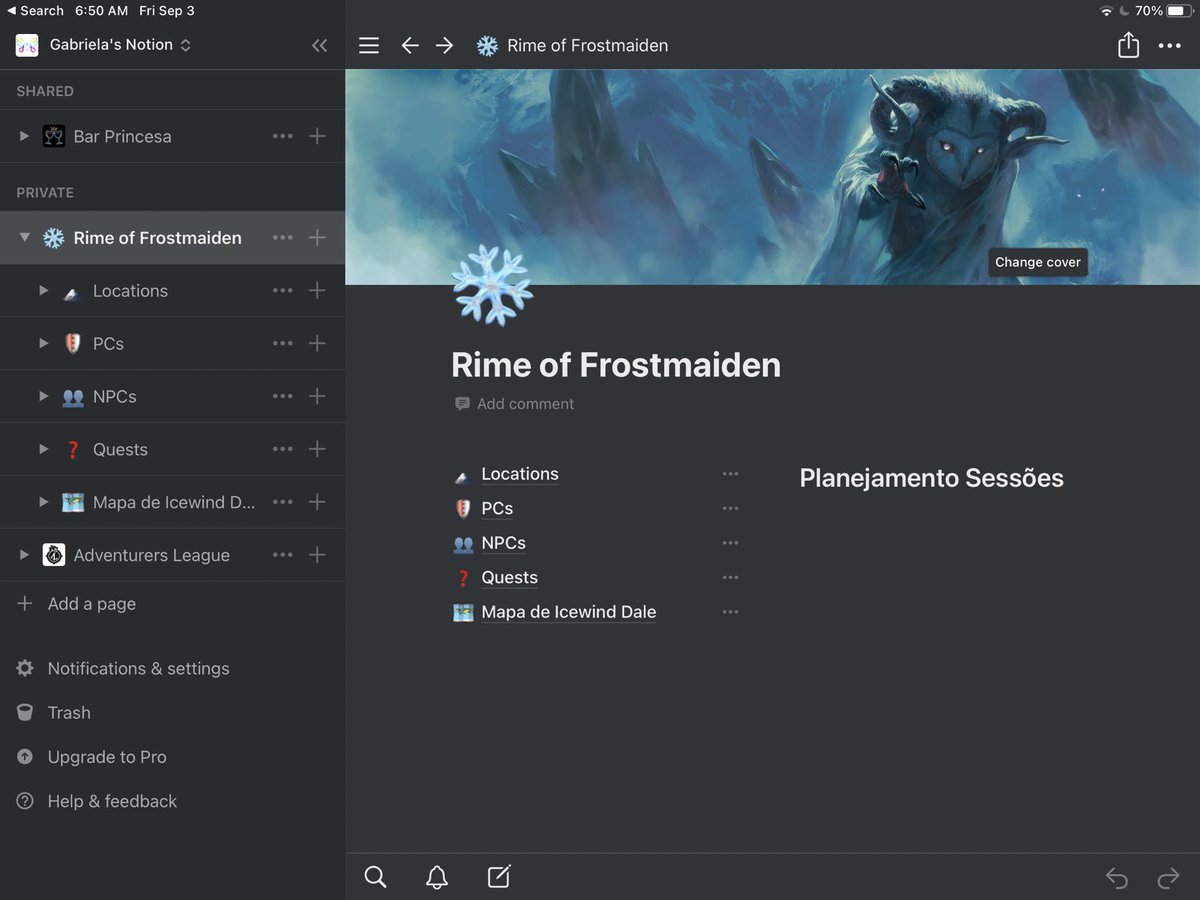The width and height of the screenshot is (1200, 900).
Task: Return to Search in the iPad status bar
Action: point(35,10)
